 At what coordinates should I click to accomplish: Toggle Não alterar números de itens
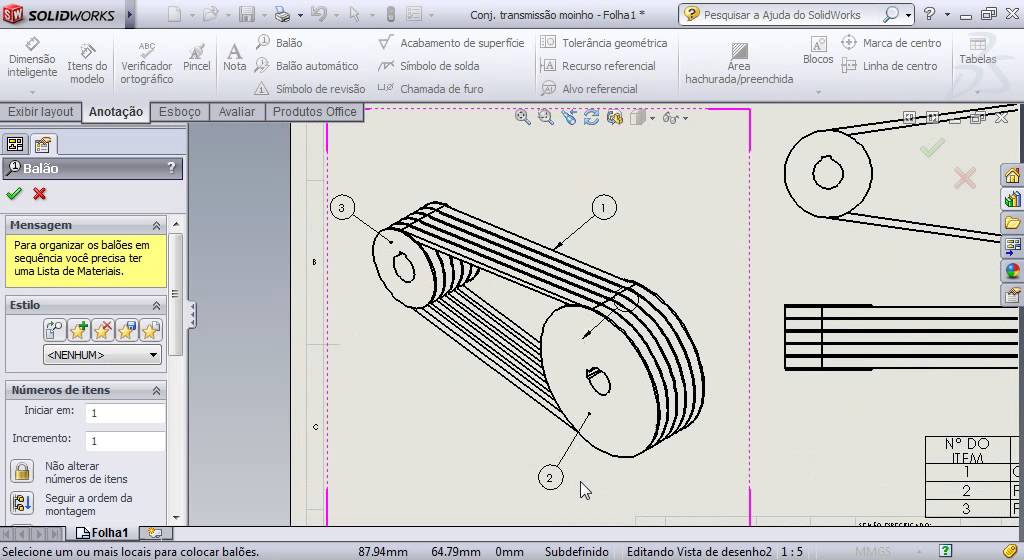point(22,472)
